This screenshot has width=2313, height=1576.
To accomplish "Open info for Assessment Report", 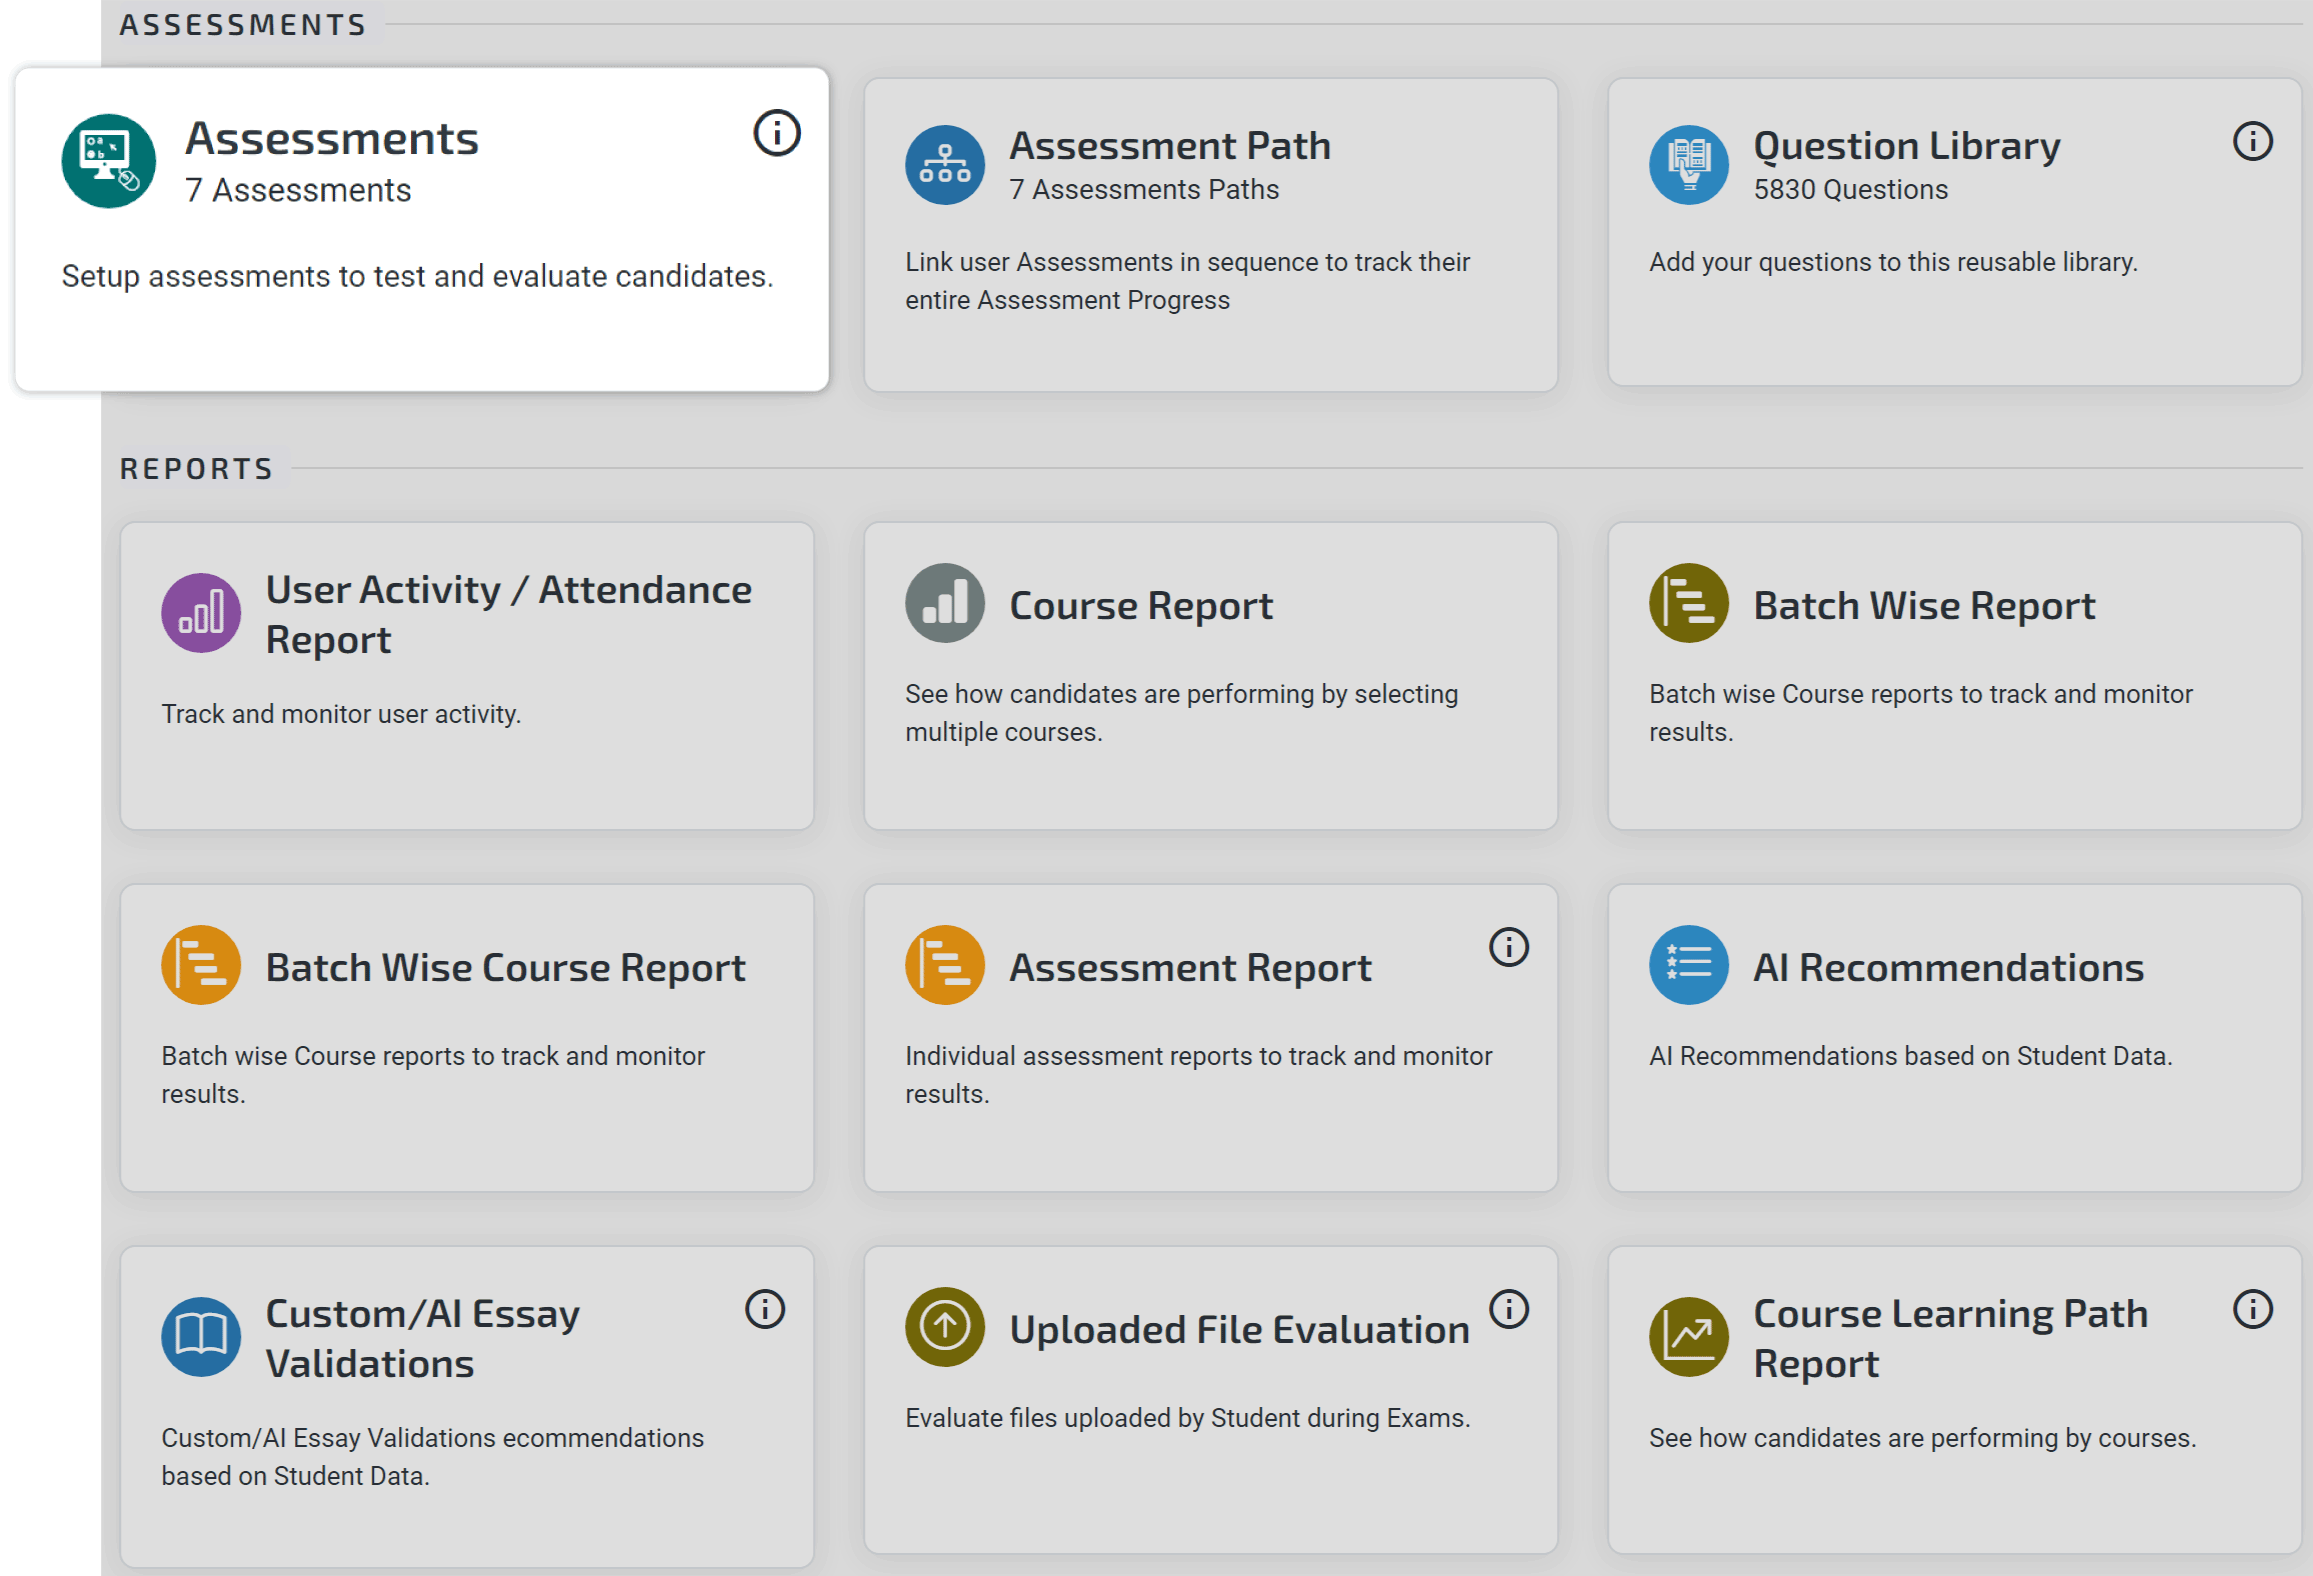I will coord(1510,949).
